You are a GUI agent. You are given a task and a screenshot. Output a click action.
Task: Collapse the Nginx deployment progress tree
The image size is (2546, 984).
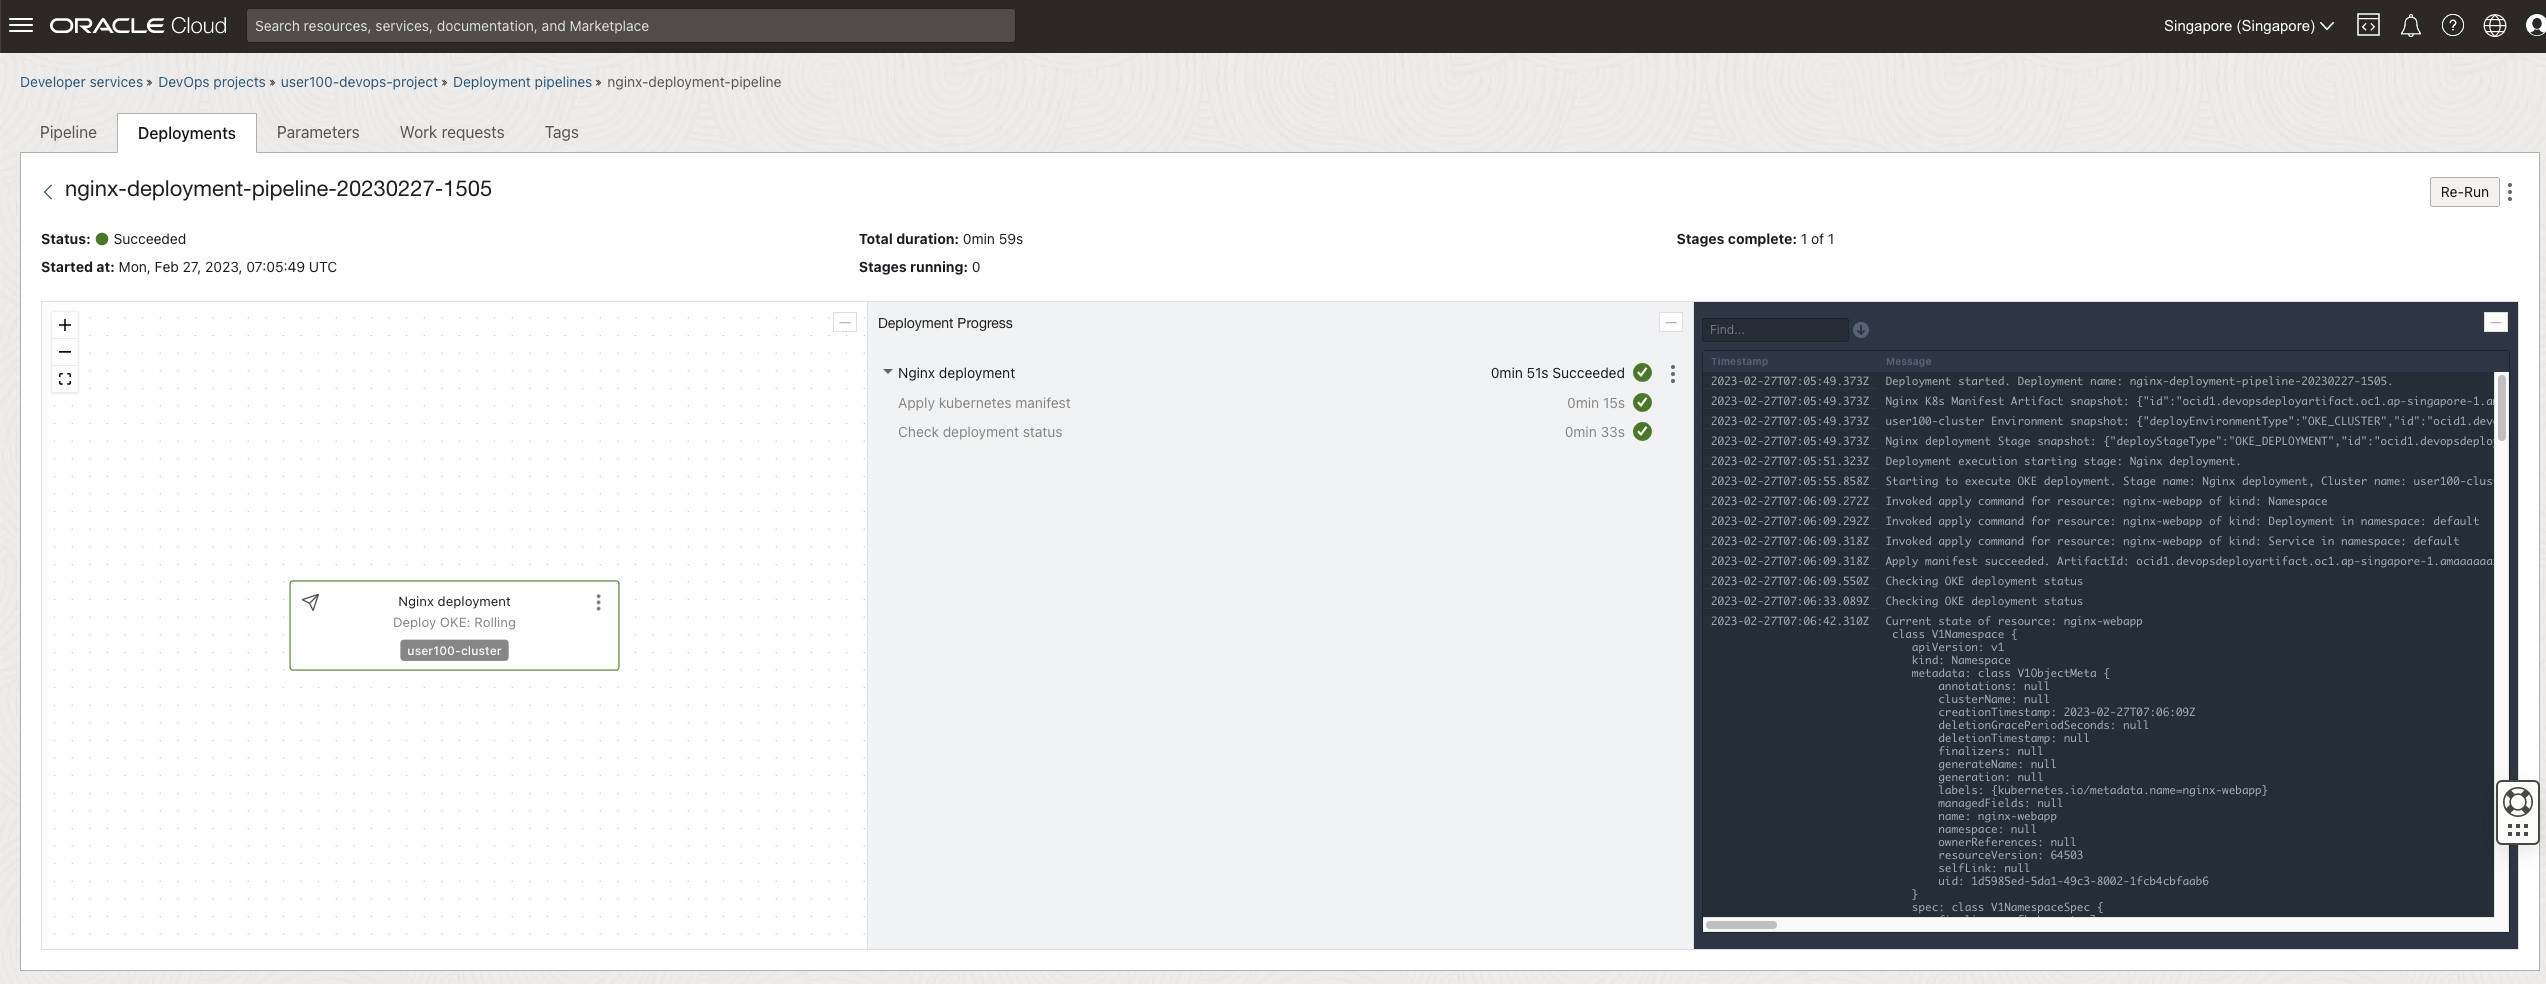[x=887, y=372]
